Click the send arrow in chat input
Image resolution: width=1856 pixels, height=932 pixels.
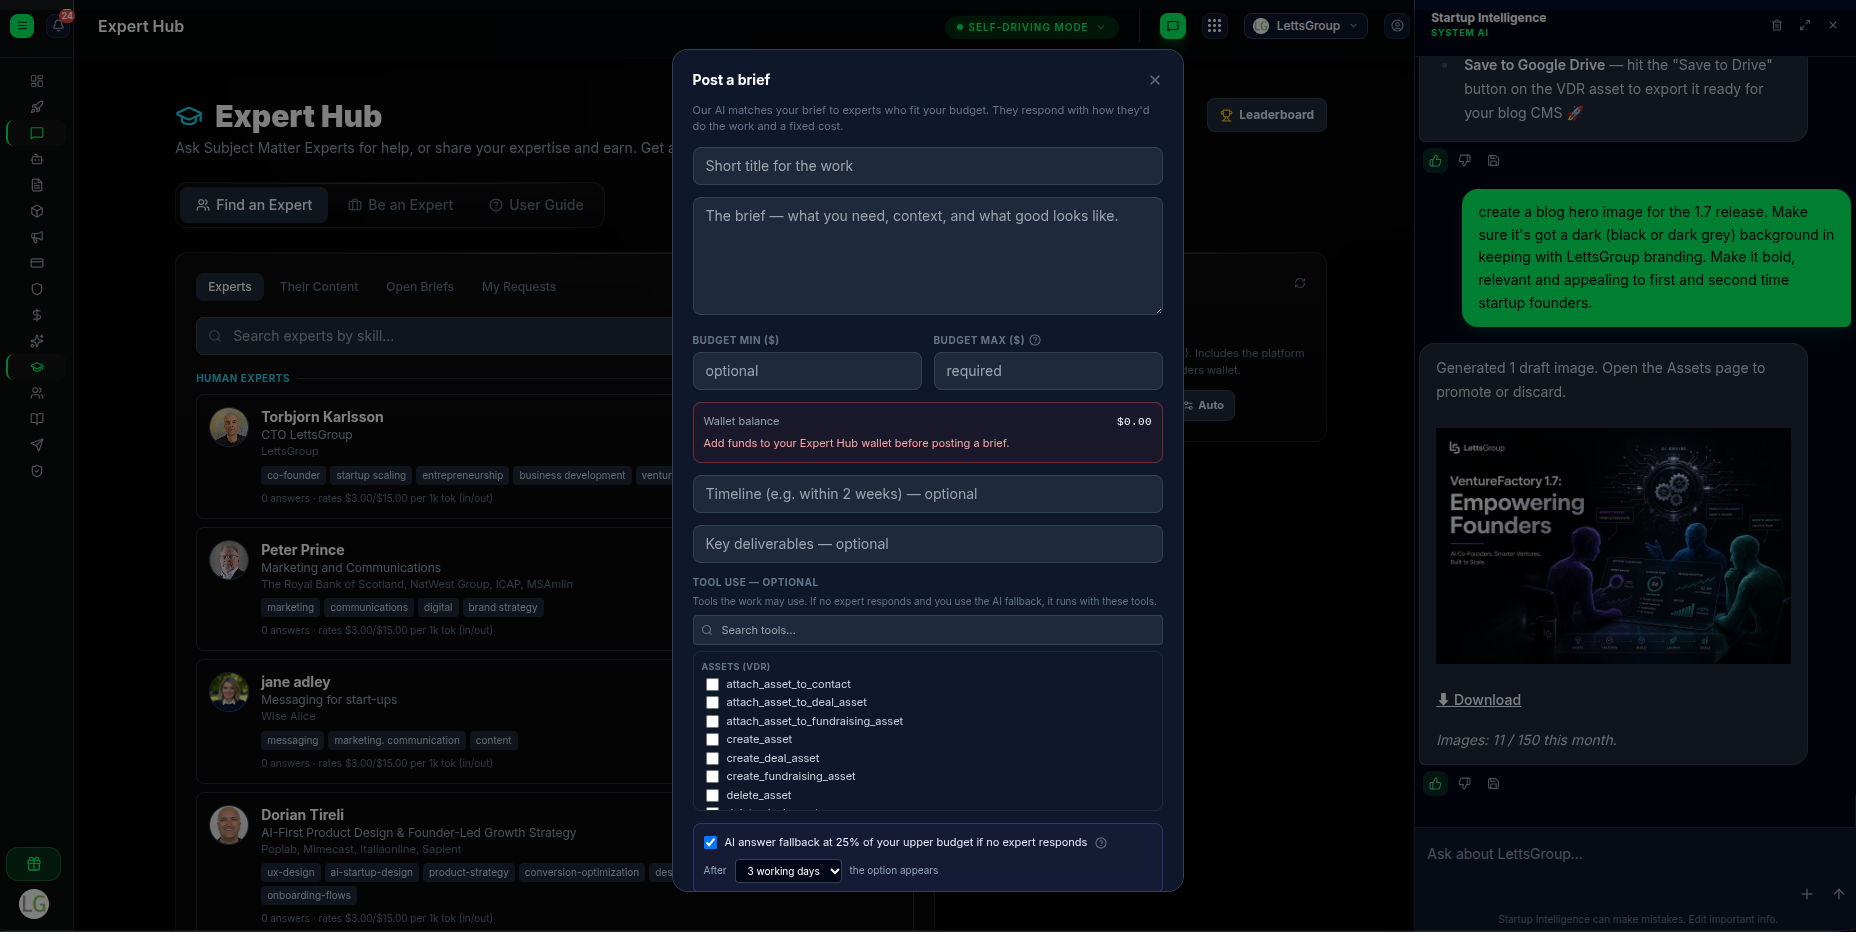(1839, 894)
